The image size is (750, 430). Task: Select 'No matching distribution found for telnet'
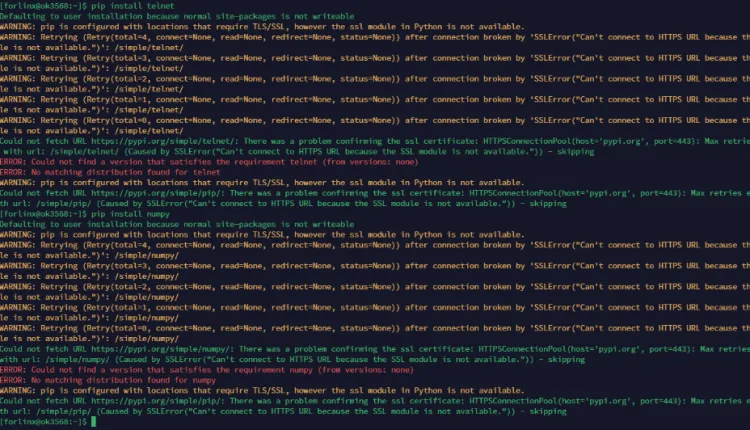point(126,172)
